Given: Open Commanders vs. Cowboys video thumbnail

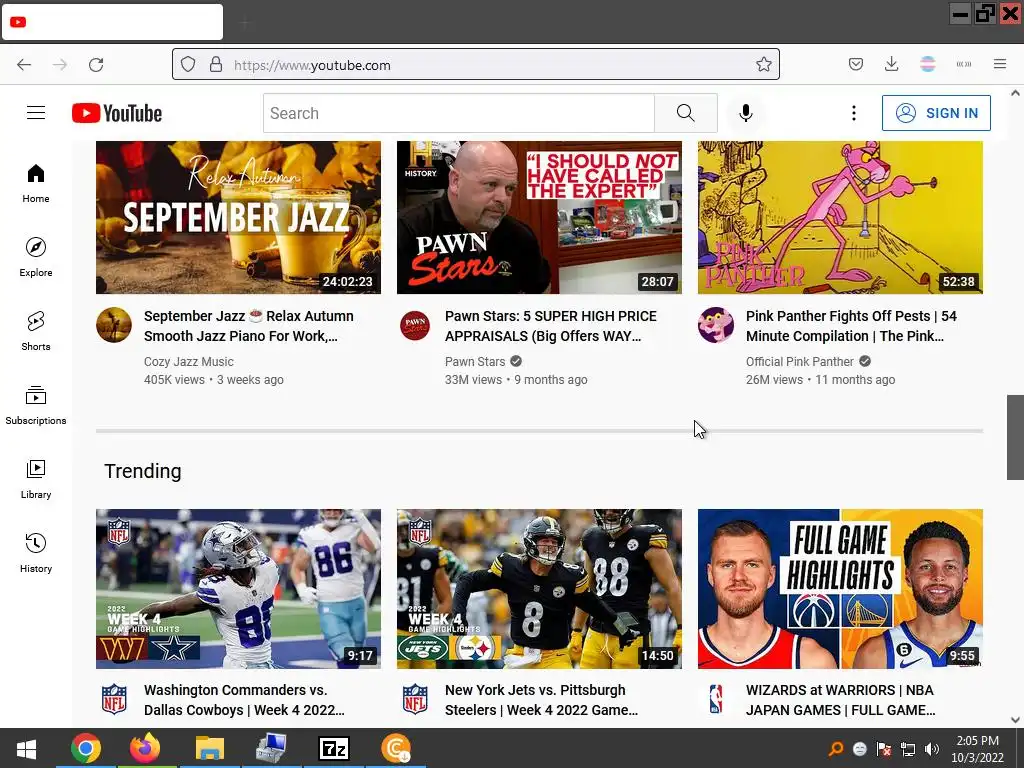Looking at the screenshot, I should point(238,589).
